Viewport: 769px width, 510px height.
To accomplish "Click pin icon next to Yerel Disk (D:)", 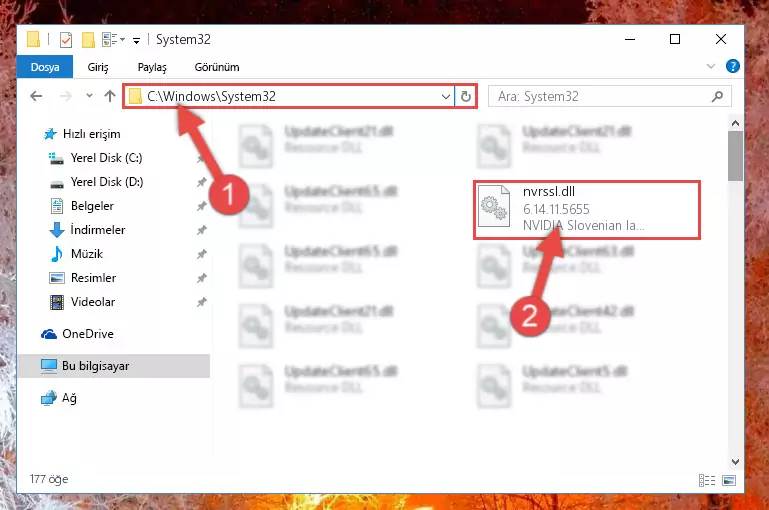I will pyautogui.click(x=201, y=182).
